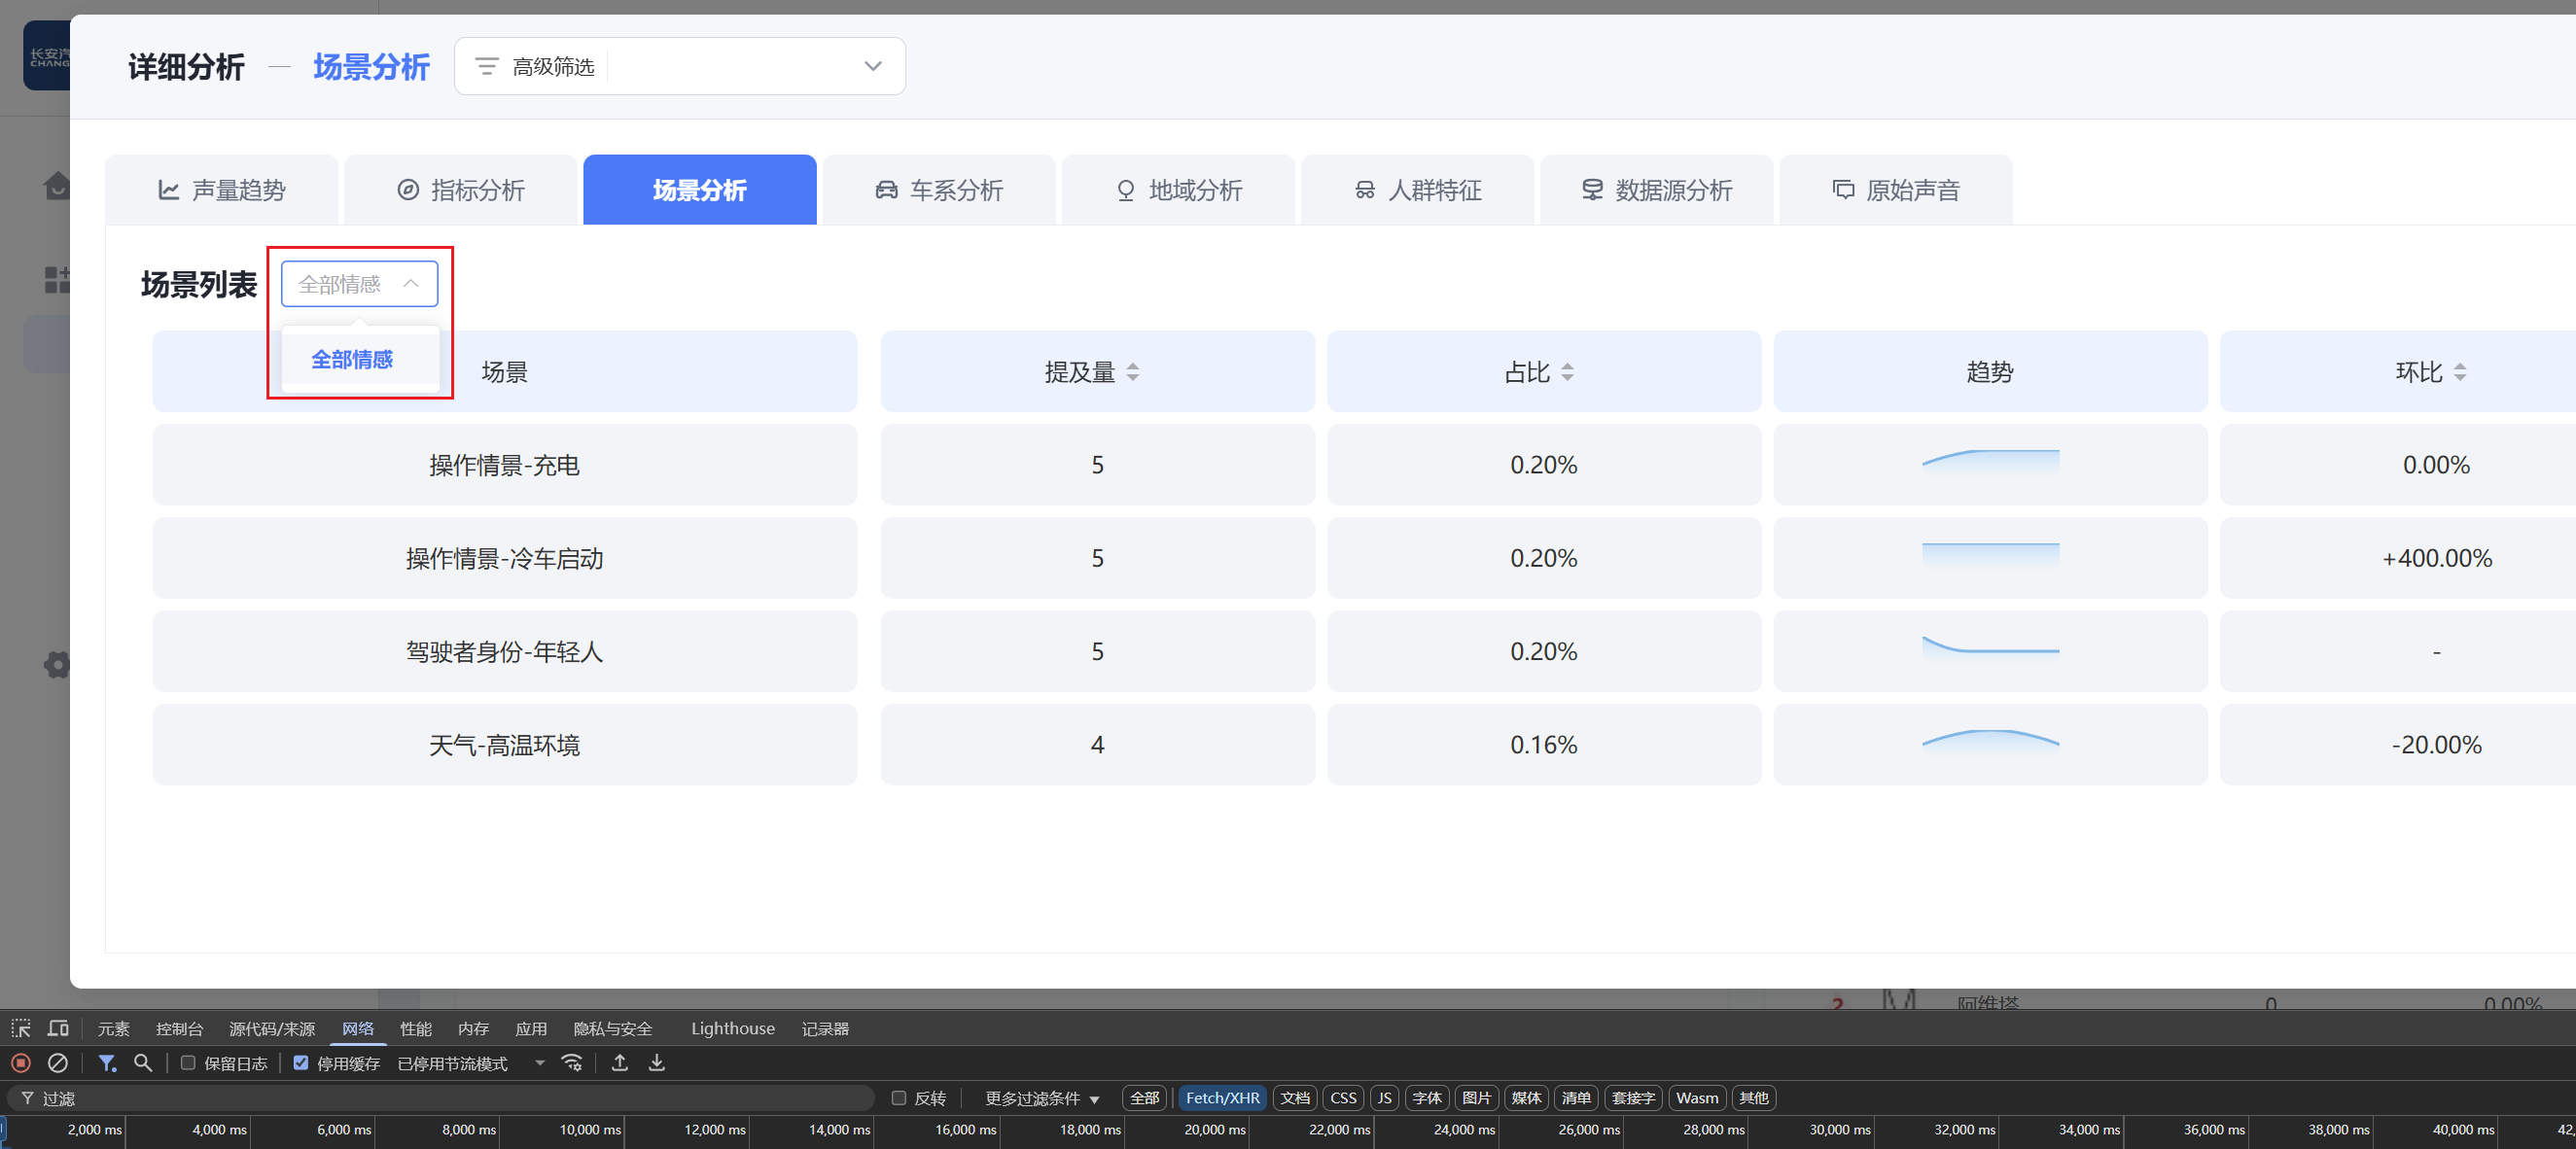This screenshot has height=1149, width=2576.
Task: Uncheck the 停用缓存 checkbox
Action: [301, 1063]
